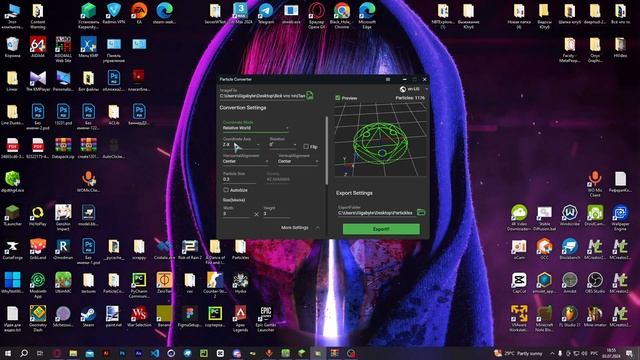Browse for image file in Particle Converter
Viewport: 640px width, 360px height.
(310, 95)
